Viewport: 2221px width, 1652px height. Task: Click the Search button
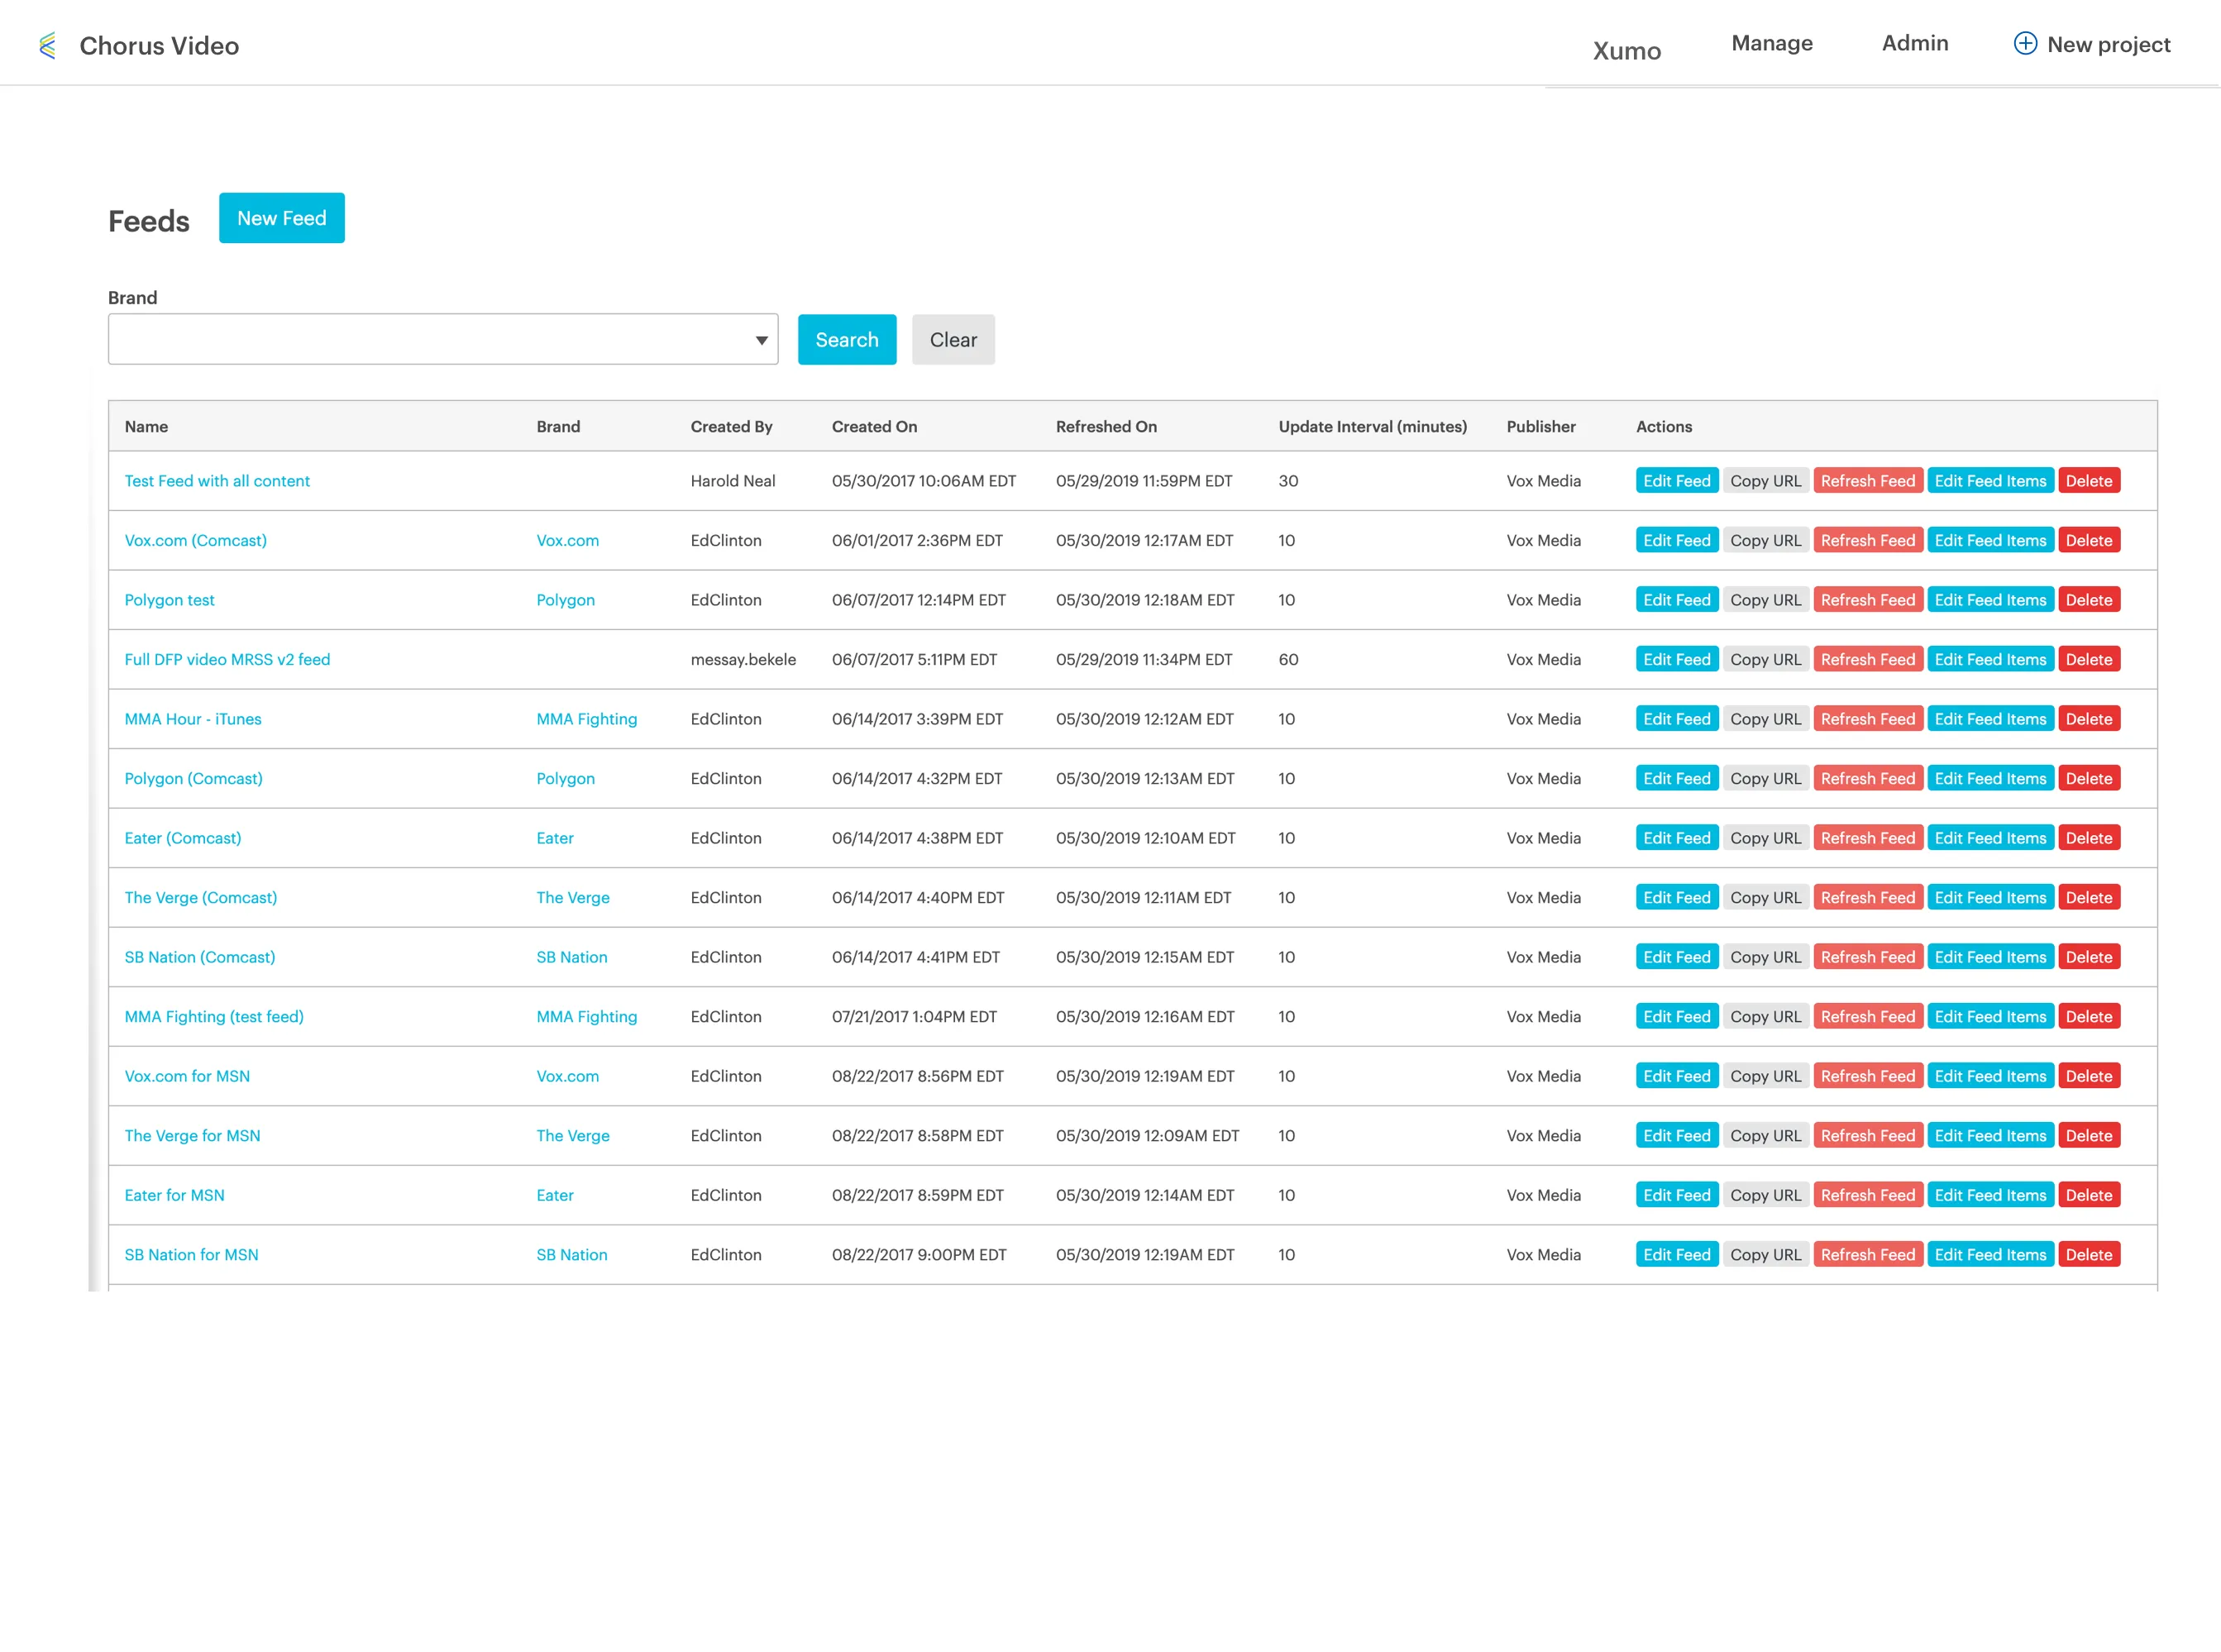[x=847, y=340]
